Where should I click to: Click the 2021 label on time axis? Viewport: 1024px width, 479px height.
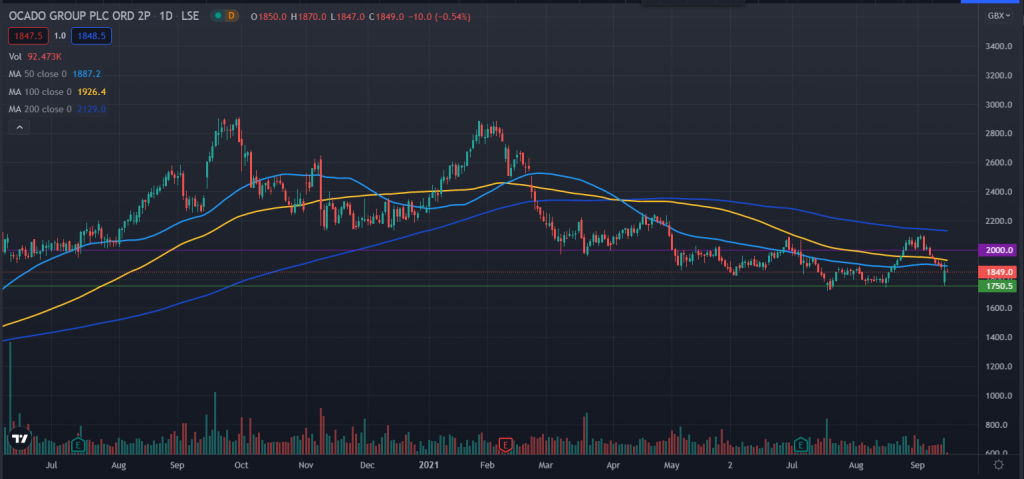(x=428, y=465)
